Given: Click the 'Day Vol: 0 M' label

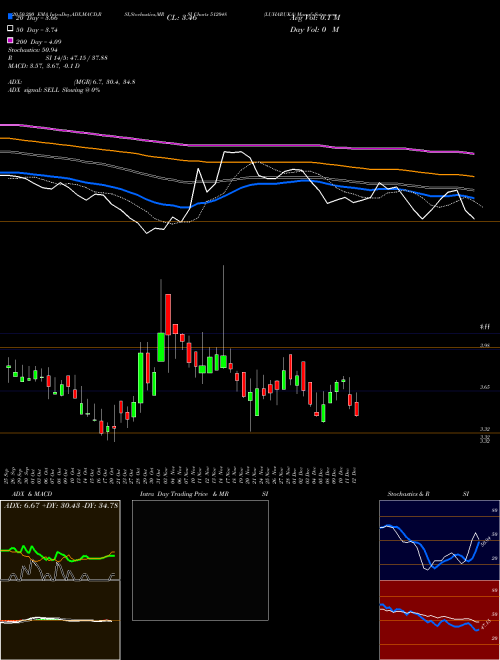Looking at the screenshot, I should (315, 29).
